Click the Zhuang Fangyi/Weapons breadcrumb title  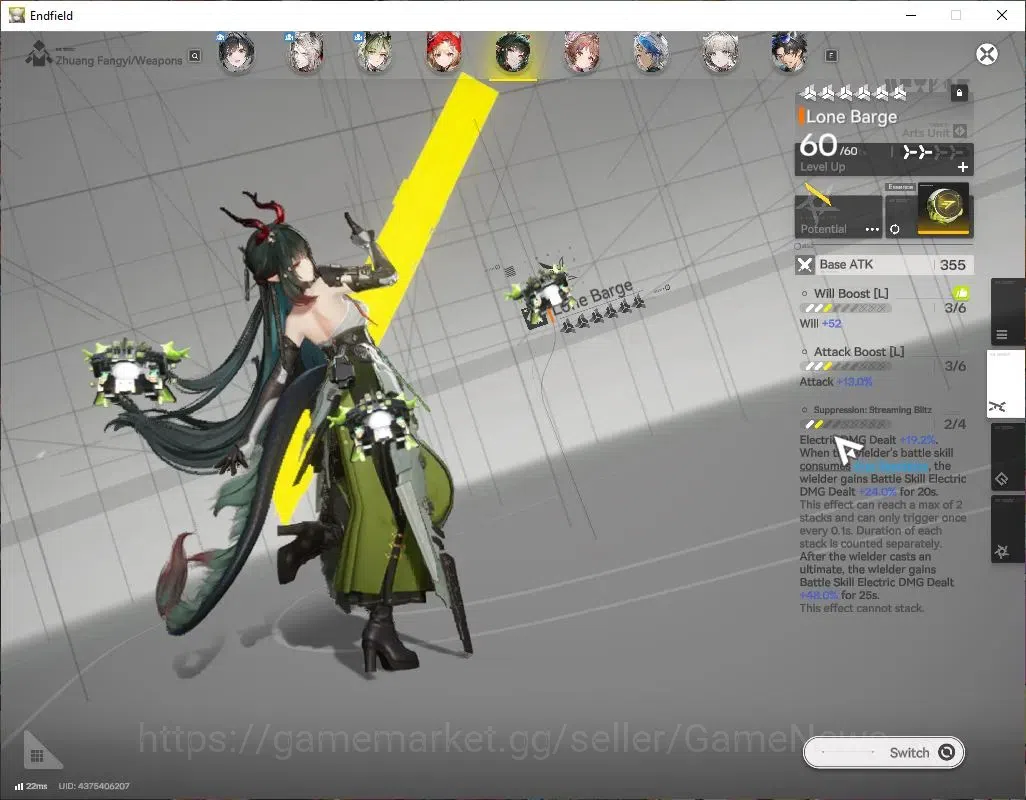tap(118, 60)
